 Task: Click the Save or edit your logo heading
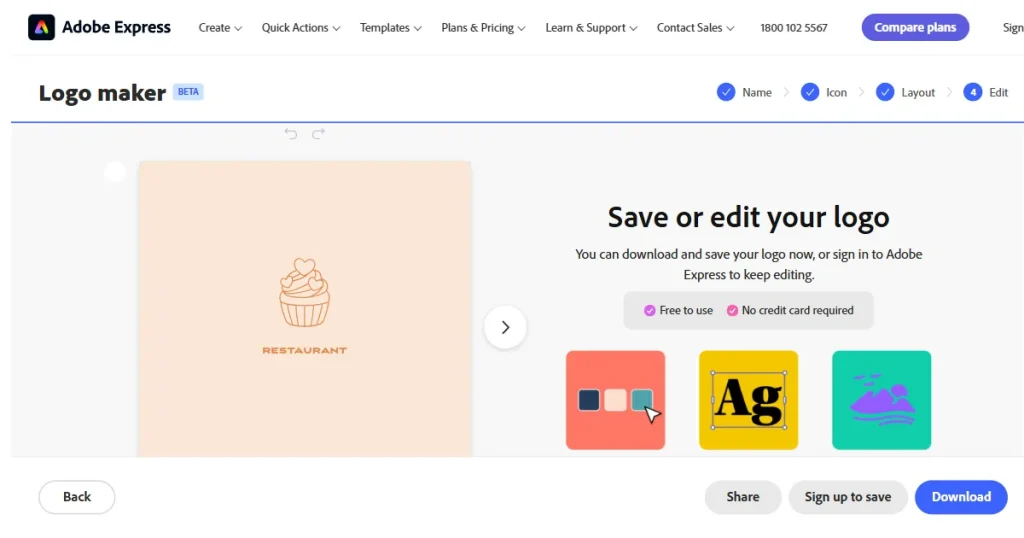[x=748, y=217]
